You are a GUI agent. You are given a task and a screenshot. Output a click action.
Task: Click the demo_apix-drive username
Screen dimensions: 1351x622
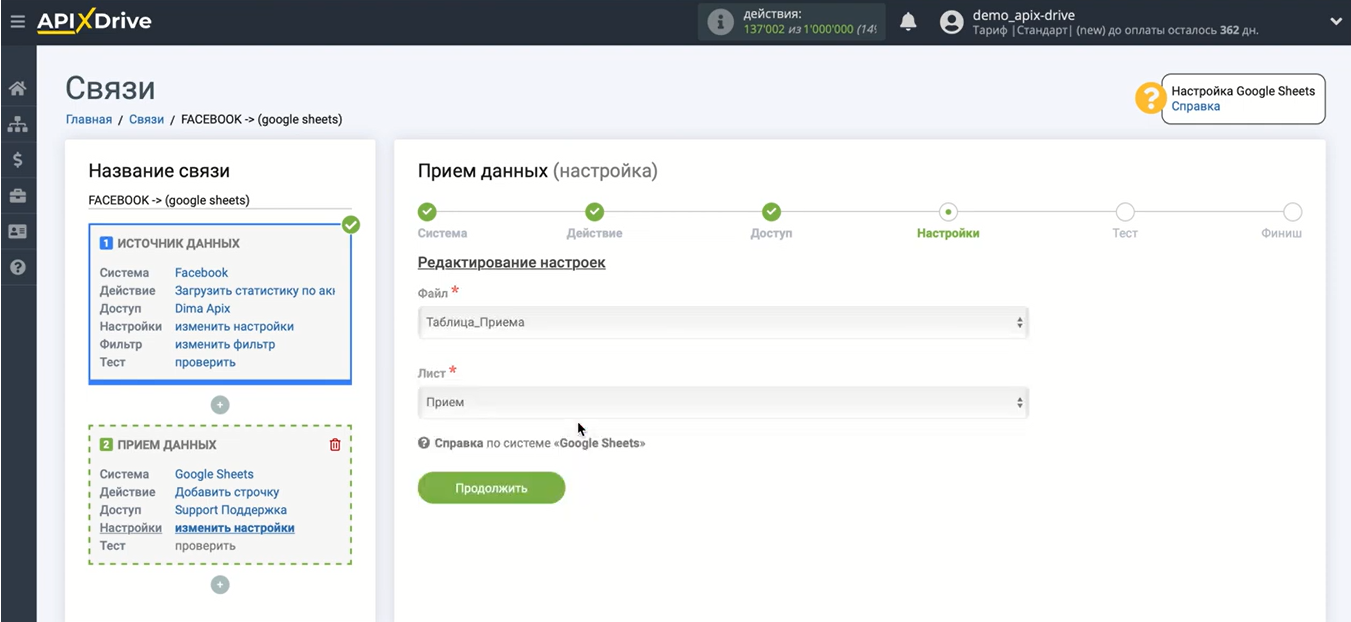1023,15
